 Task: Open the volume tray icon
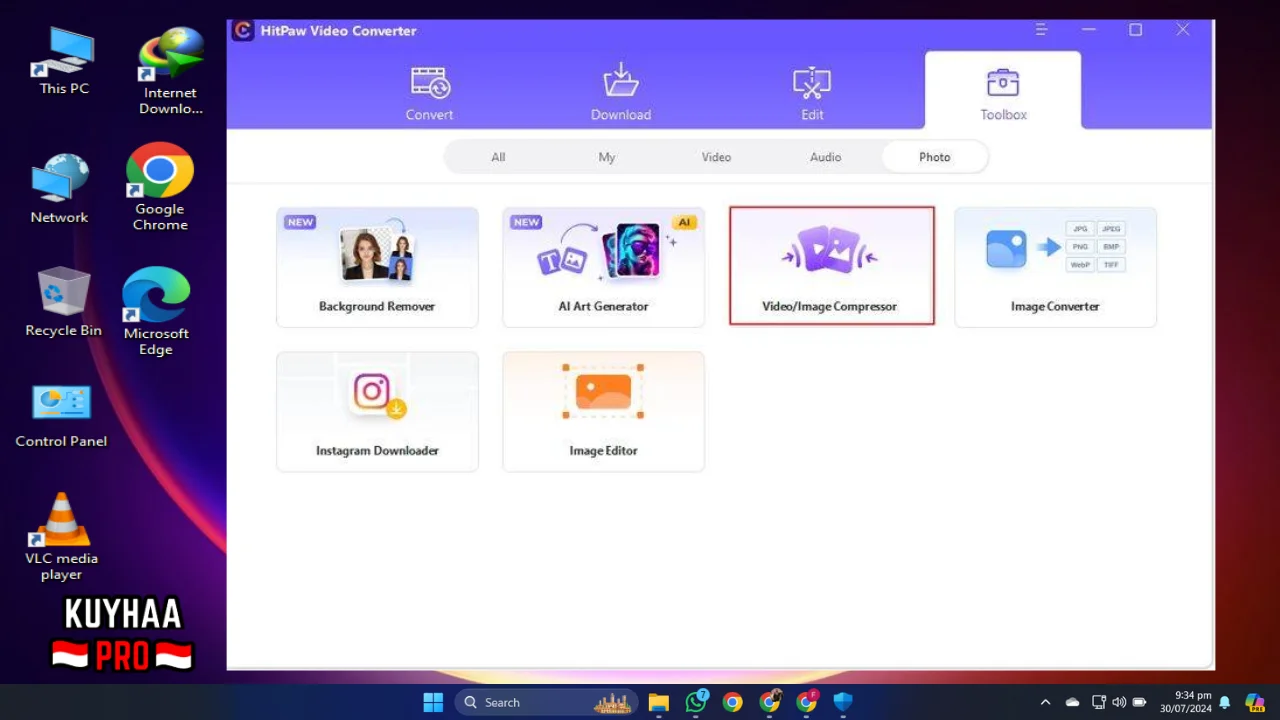pyautogui.click(x=1119, y=702)
